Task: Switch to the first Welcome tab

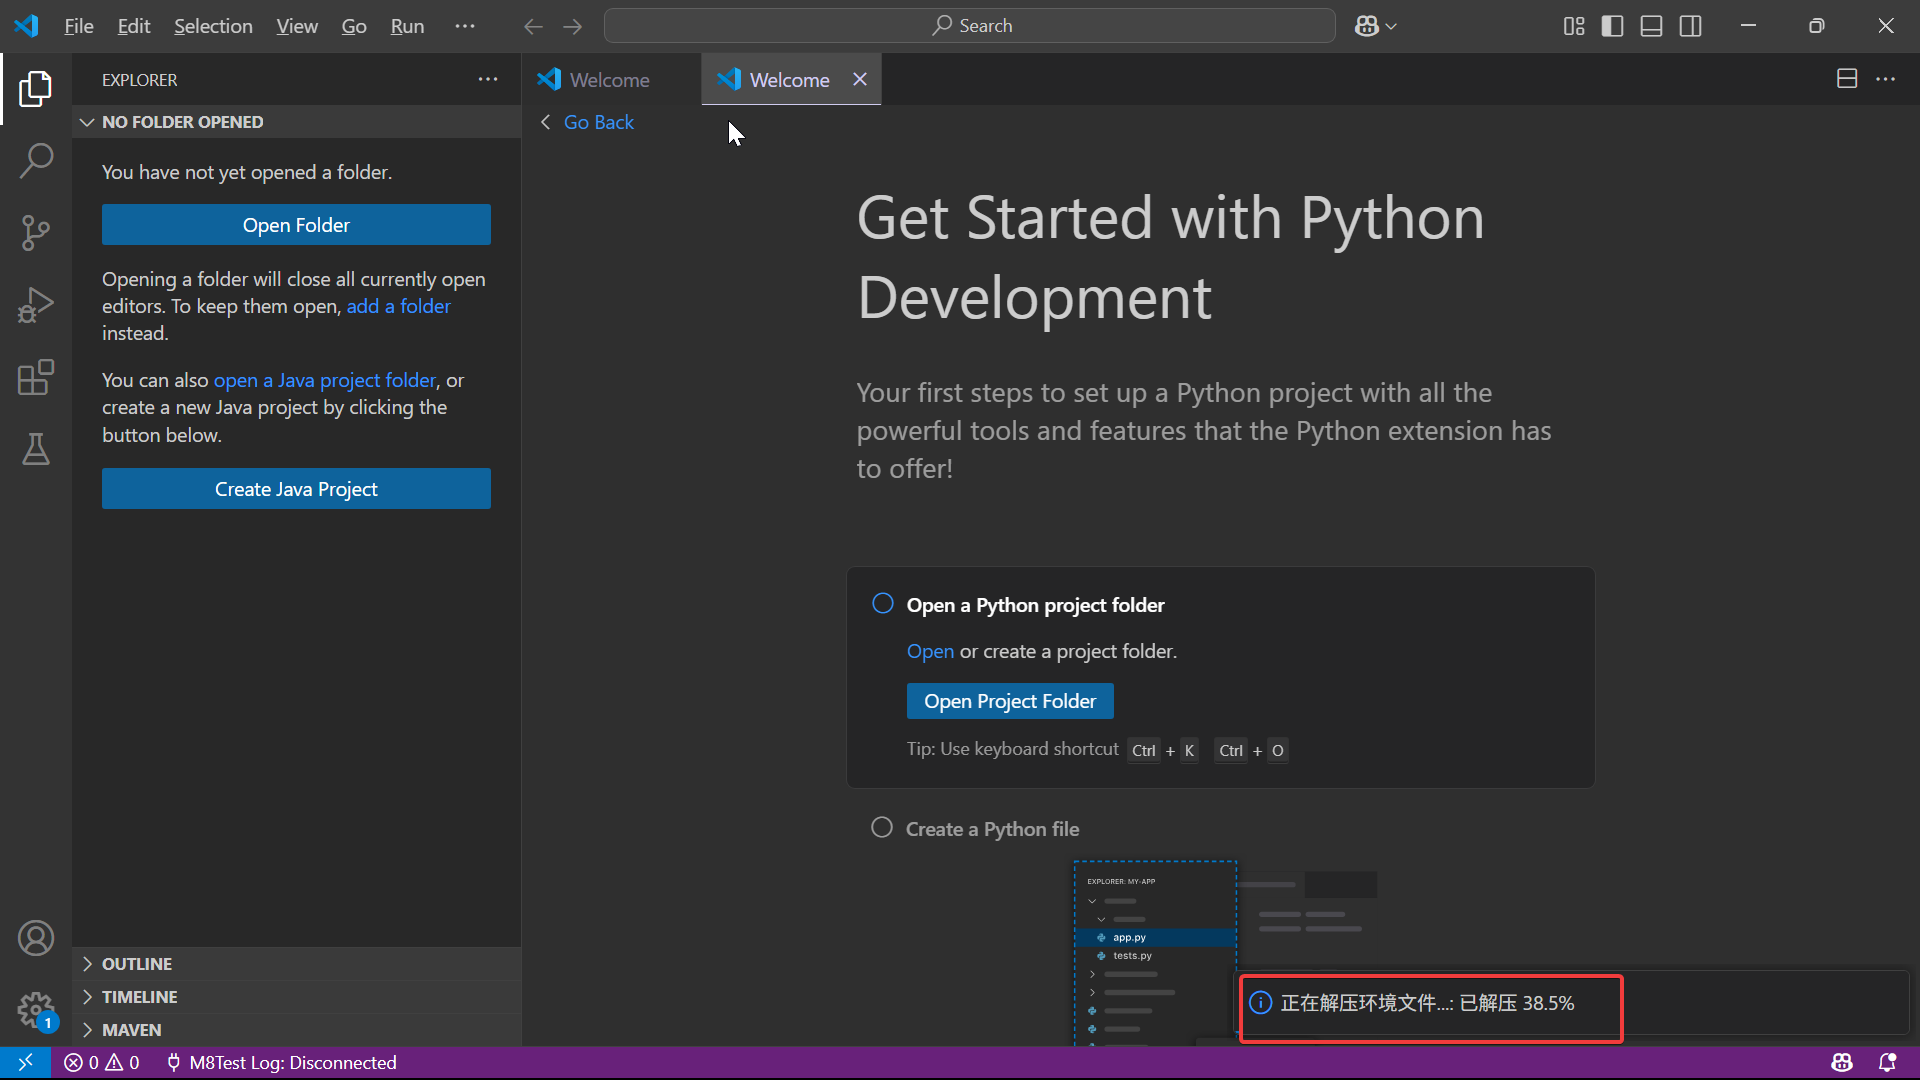Action: click(609, 80)
